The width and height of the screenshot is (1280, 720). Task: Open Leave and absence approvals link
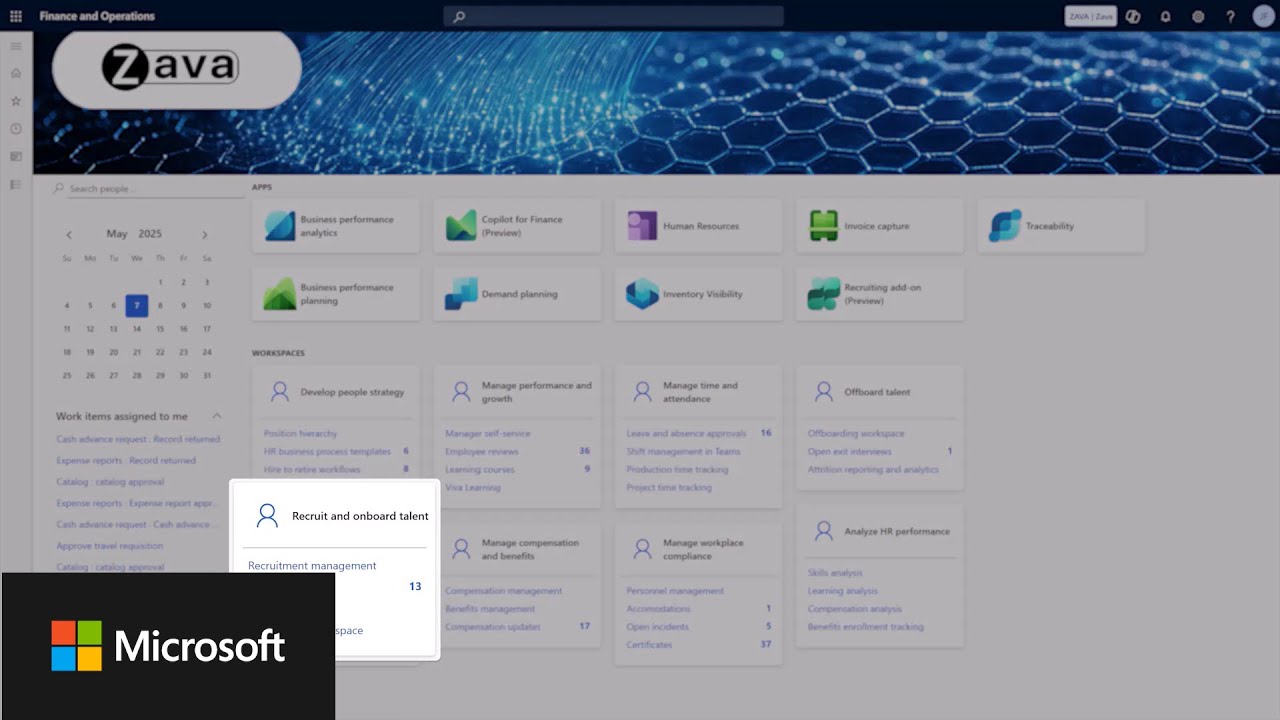point(686,434)
